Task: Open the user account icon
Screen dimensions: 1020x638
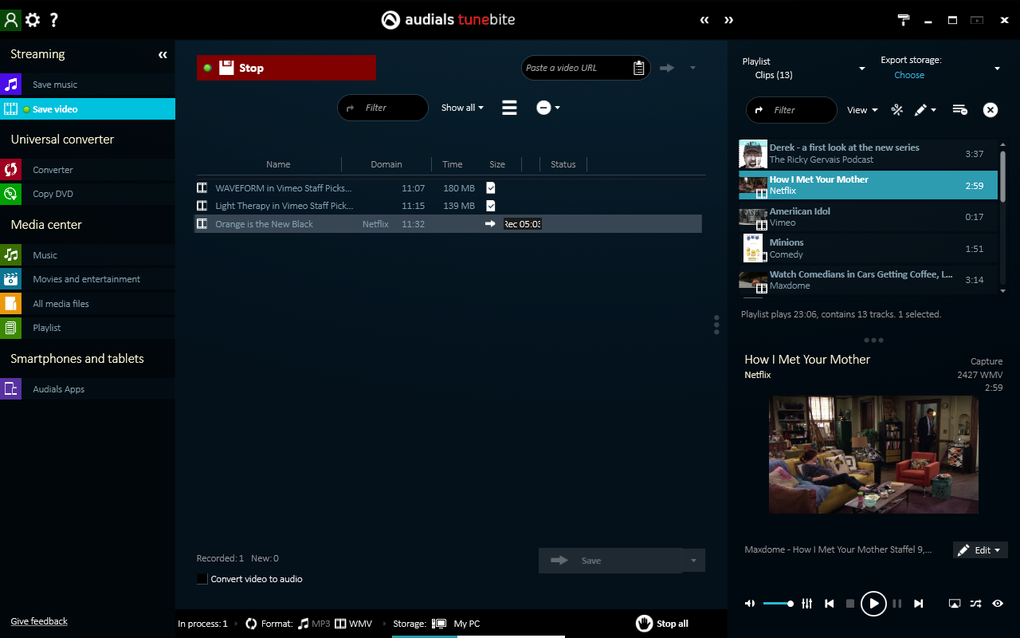Action: click(x=10, y=20)
